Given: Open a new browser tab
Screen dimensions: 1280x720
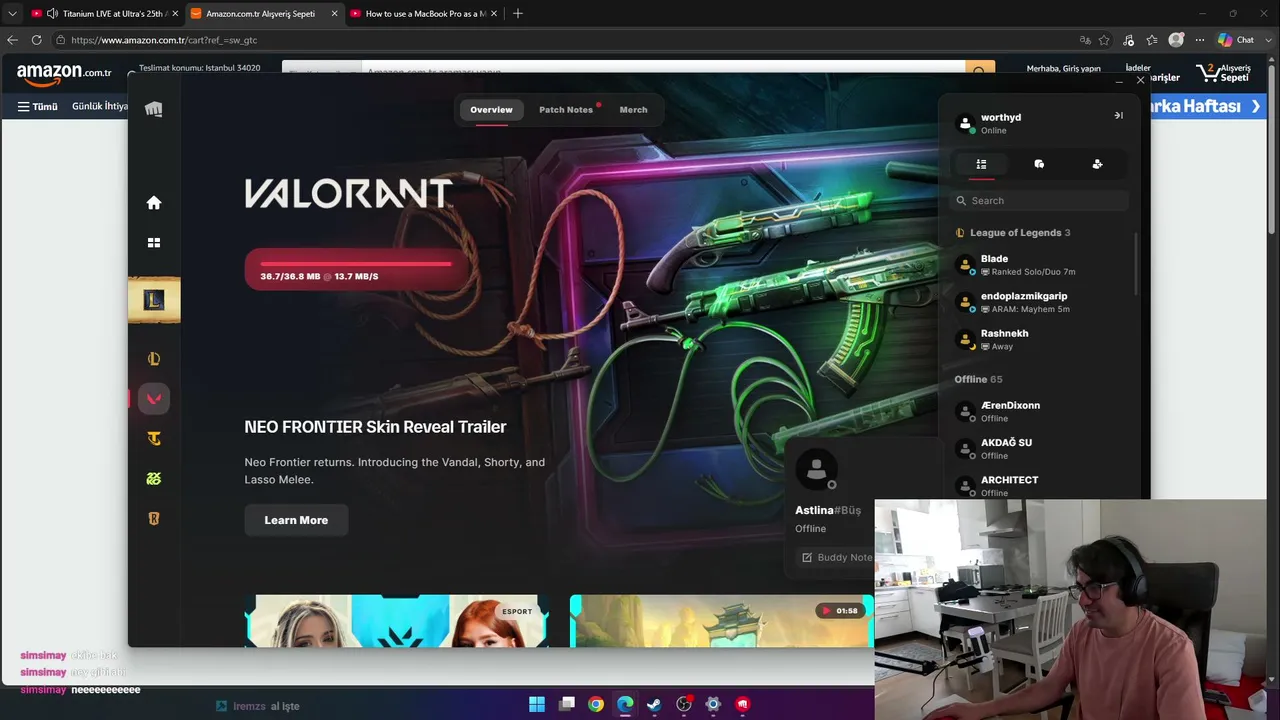Looking at the screenshot, I should (x=517, y=14).
